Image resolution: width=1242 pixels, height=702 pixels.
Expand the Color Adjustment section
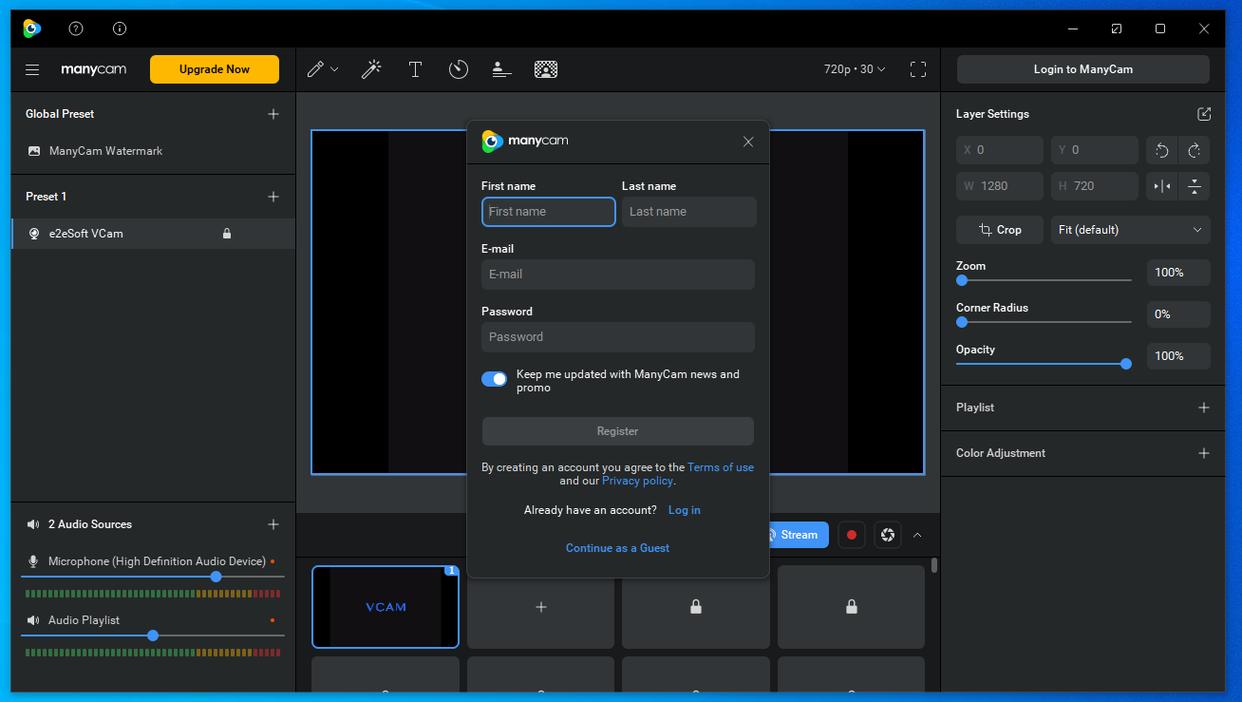[1203, 453]
